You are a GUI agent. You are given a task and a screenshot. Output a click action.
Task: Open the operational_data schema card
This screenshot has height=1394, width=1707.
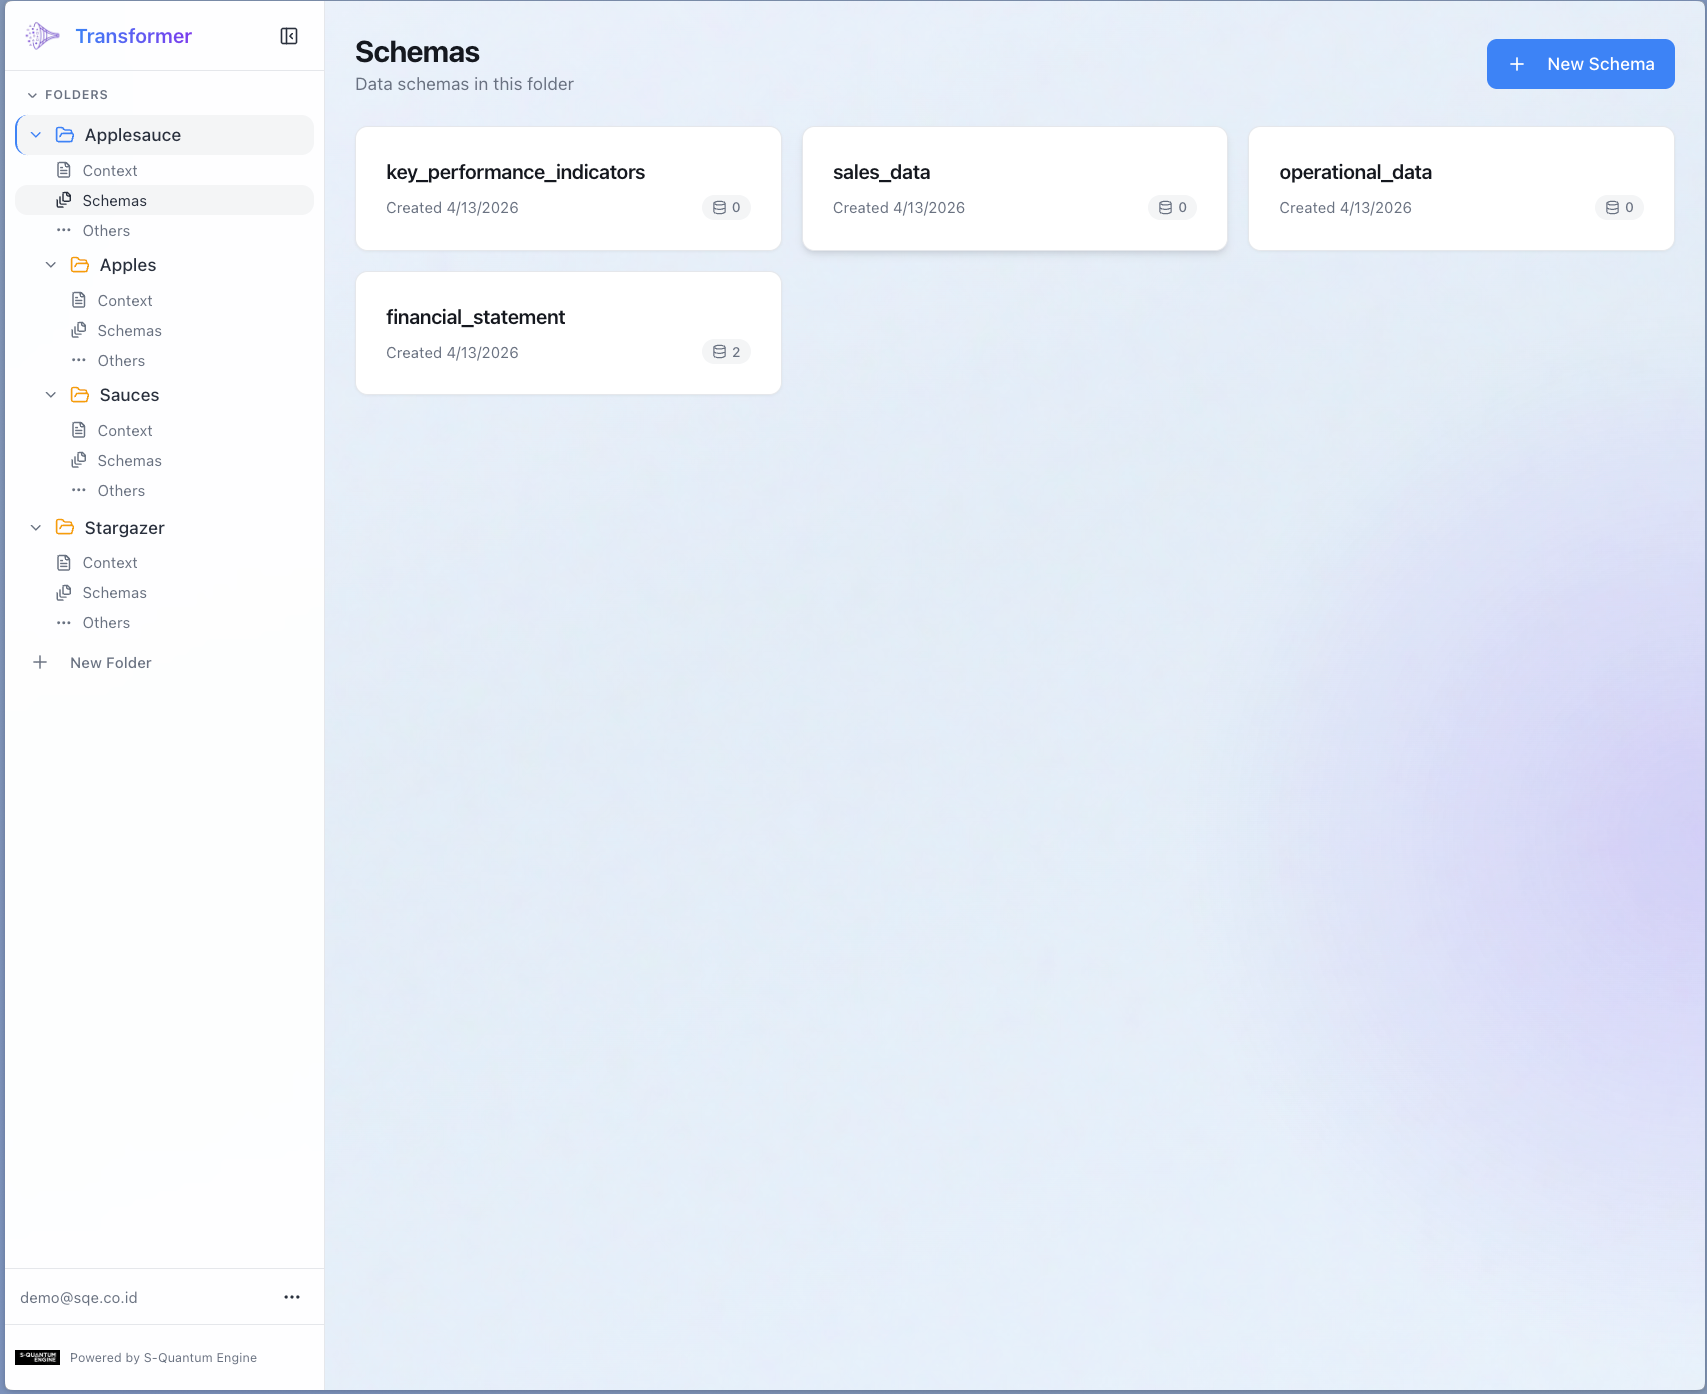(1460, 188)
